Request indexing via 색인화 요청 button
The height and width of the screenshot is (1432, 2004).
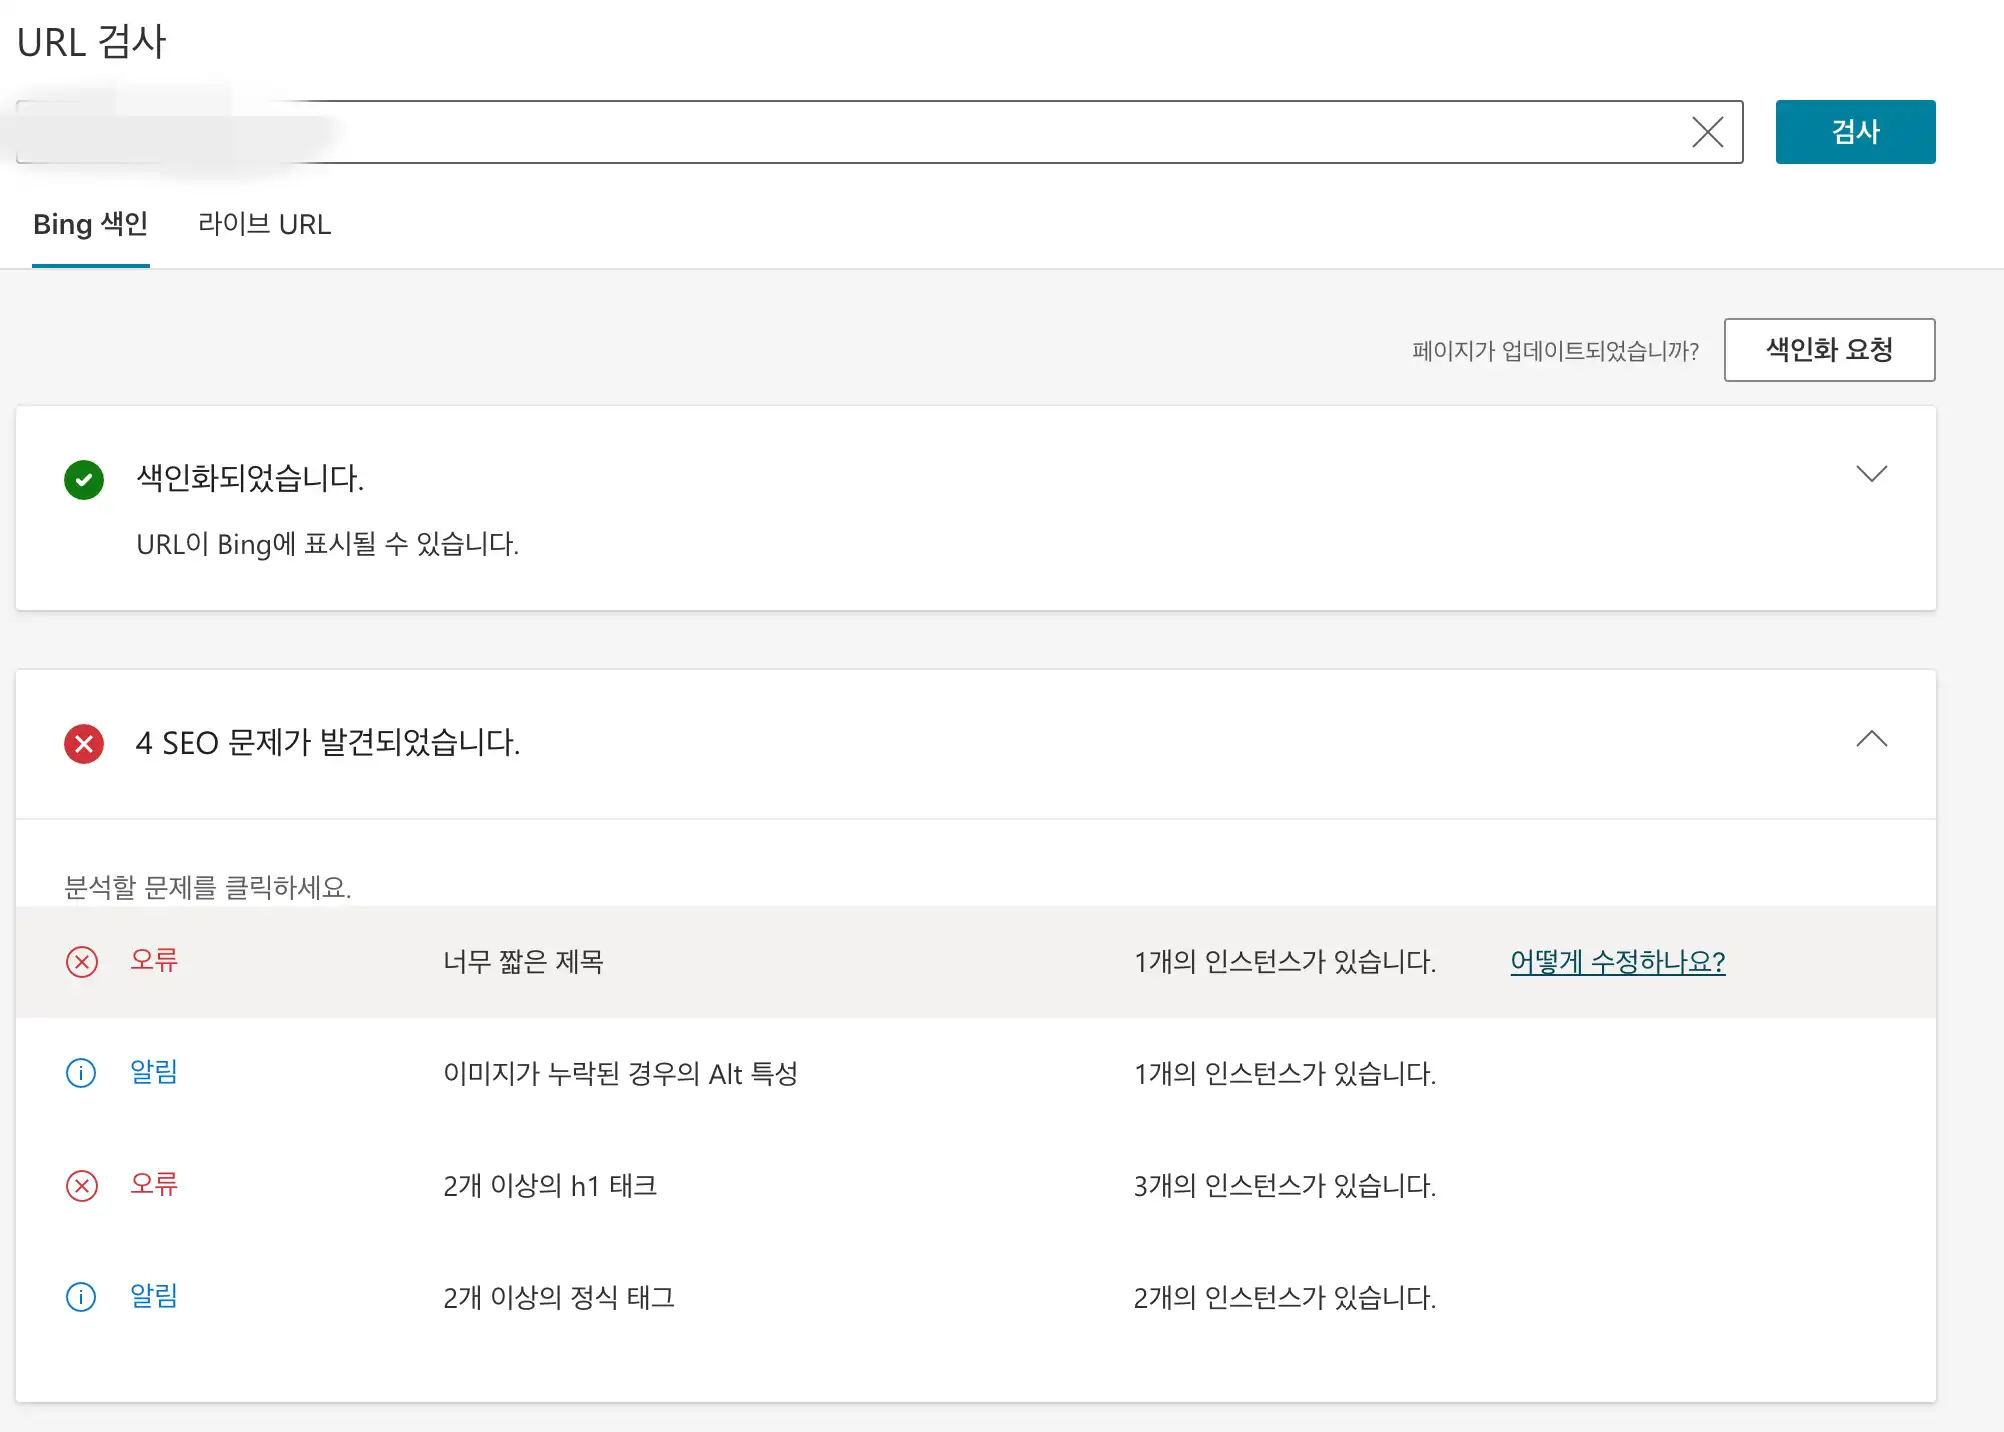click(x=1829, y=350)
